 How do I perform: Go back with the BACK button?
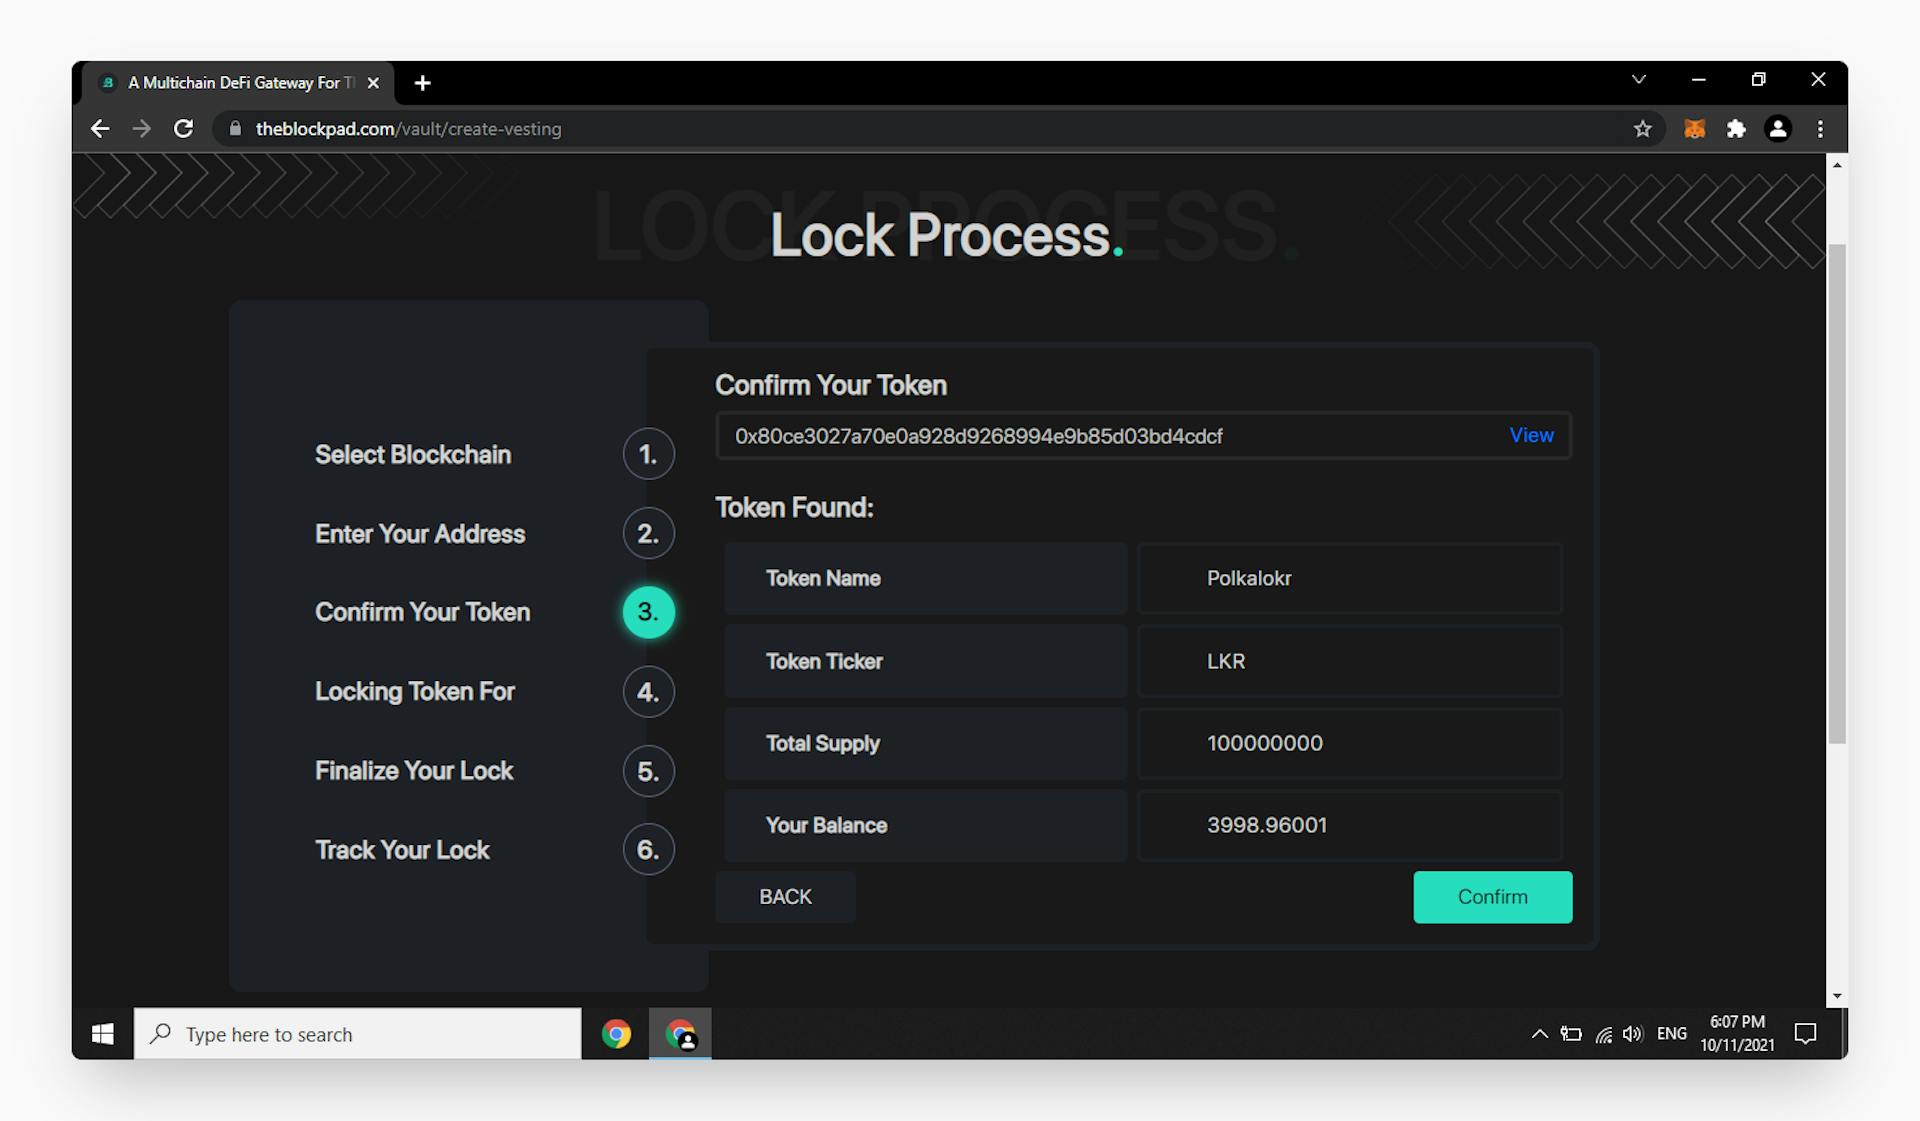[x=785, y=897]
